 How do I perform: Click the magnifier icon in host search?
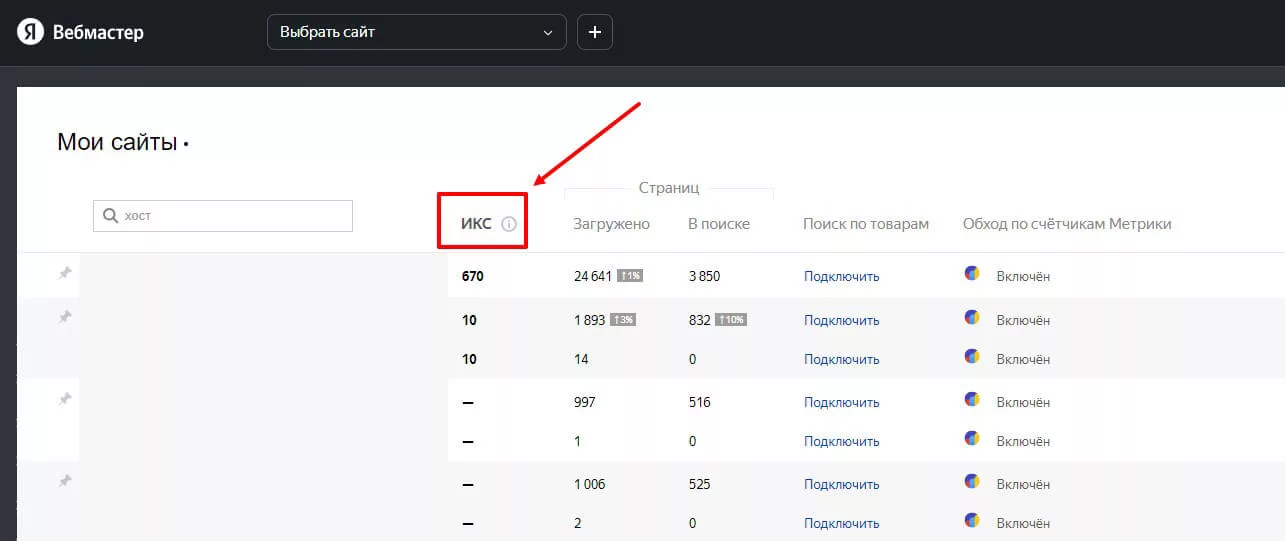[x=110, y=215]
